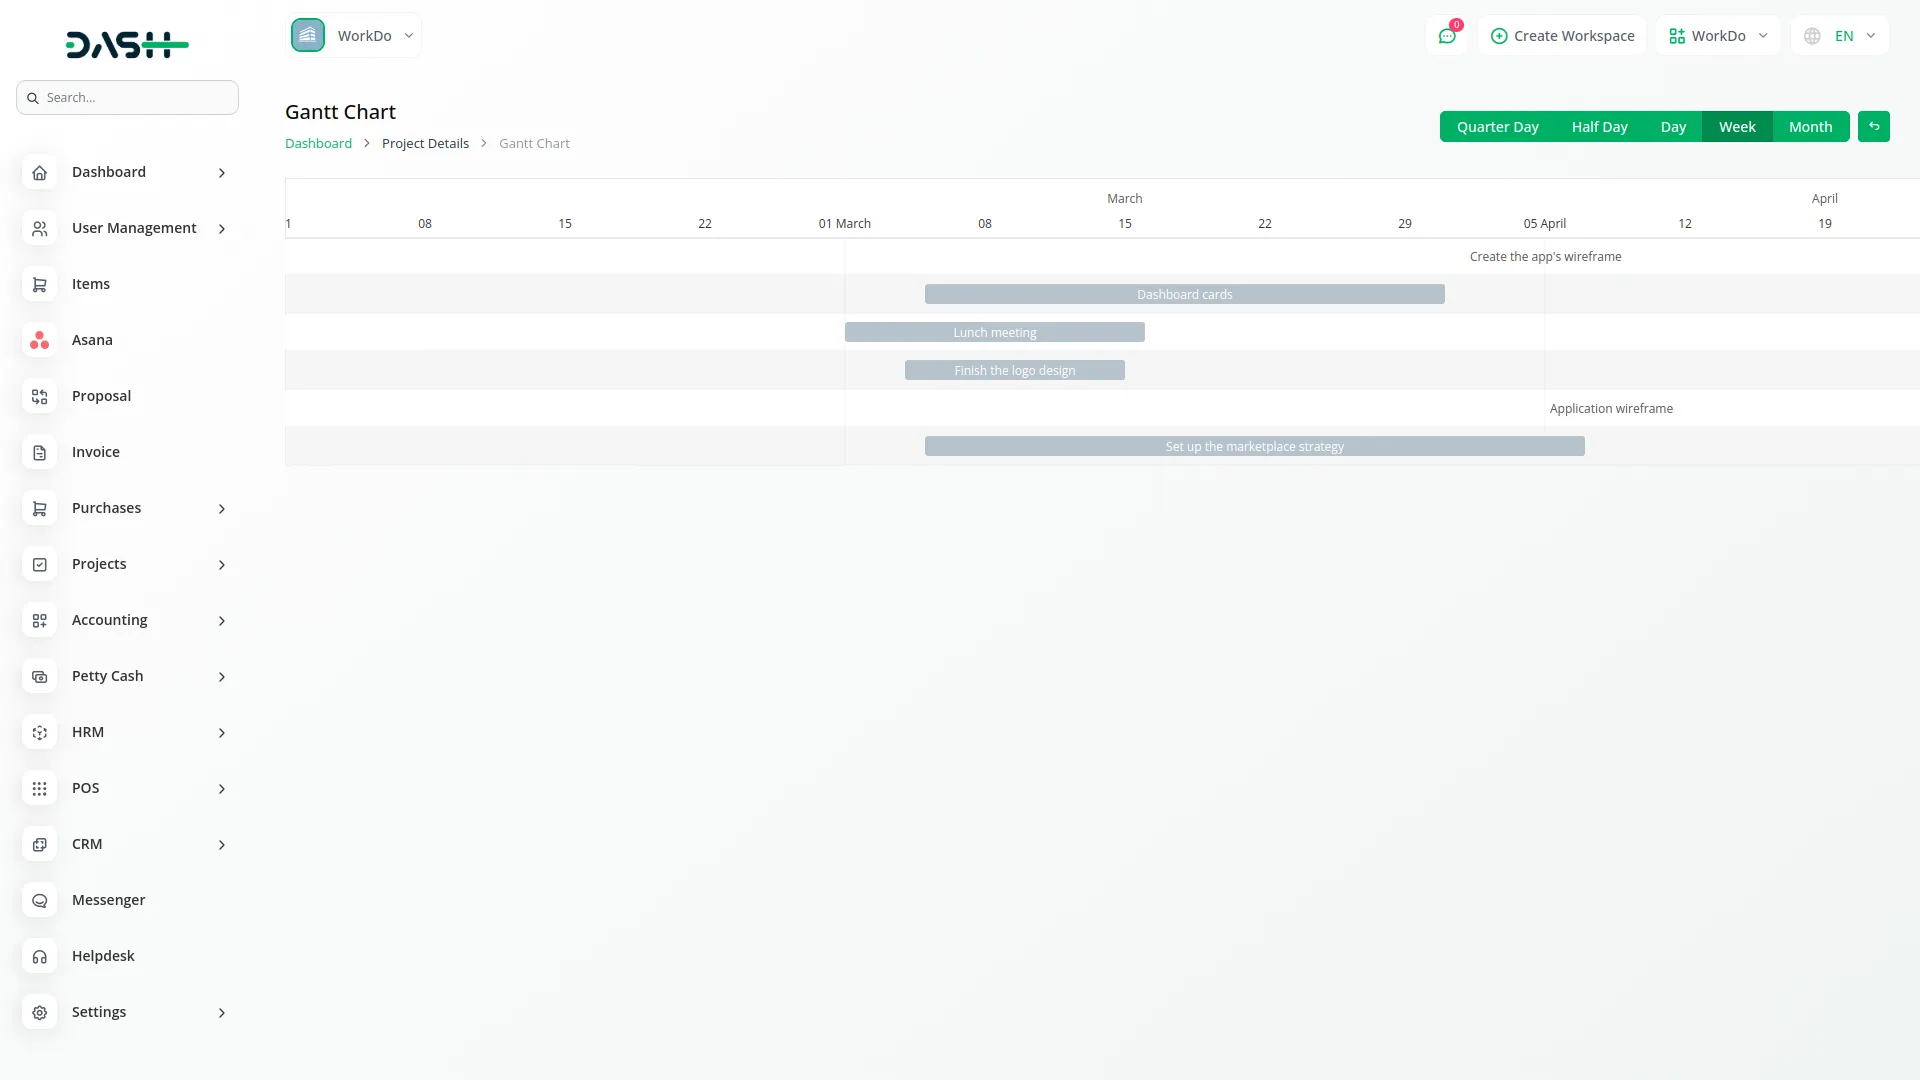The width and height of the screenshot is (1920, 1080).
Task: Open Messenger label in the sidebar
Action: 108,900
